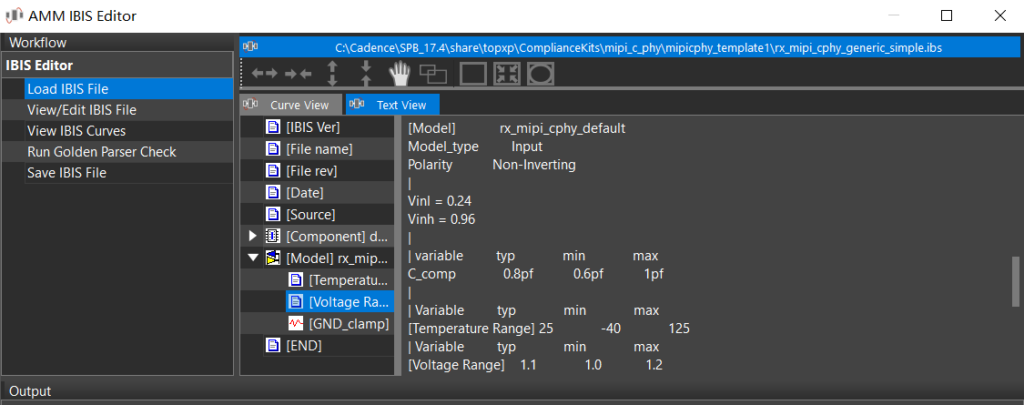The height and width of the screenshot is (405, 1024).
Task: Click the overlapping rectangles zoom-area icon
Action: click(433, 73)
